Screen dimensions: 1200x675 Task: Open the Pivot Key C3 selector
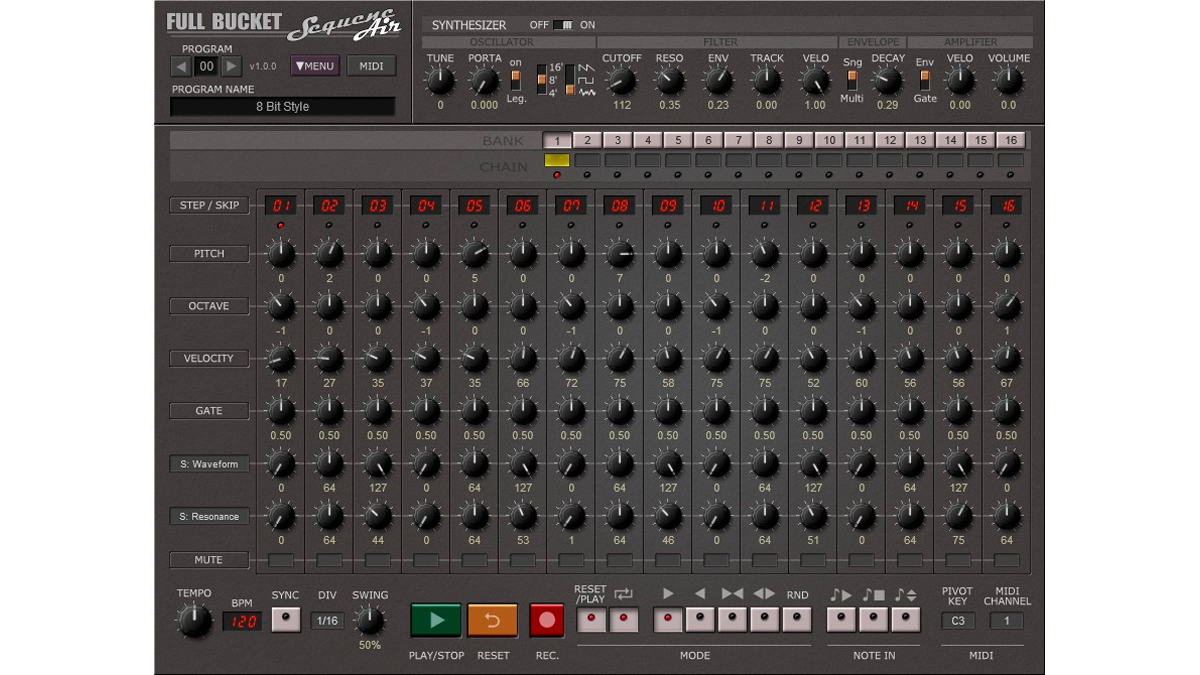pyautogui.click(x=957, y=621)
